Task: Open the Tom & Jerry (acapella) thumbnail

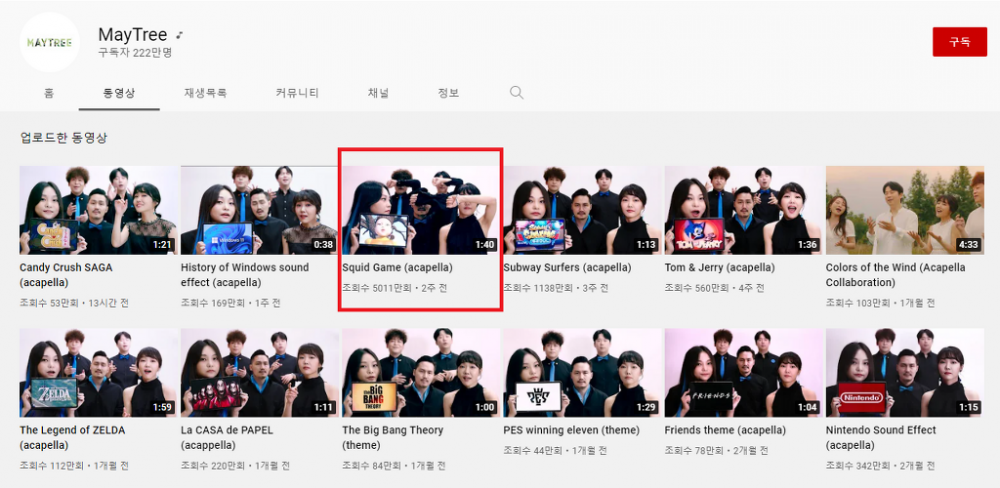Action: (743, 210)
